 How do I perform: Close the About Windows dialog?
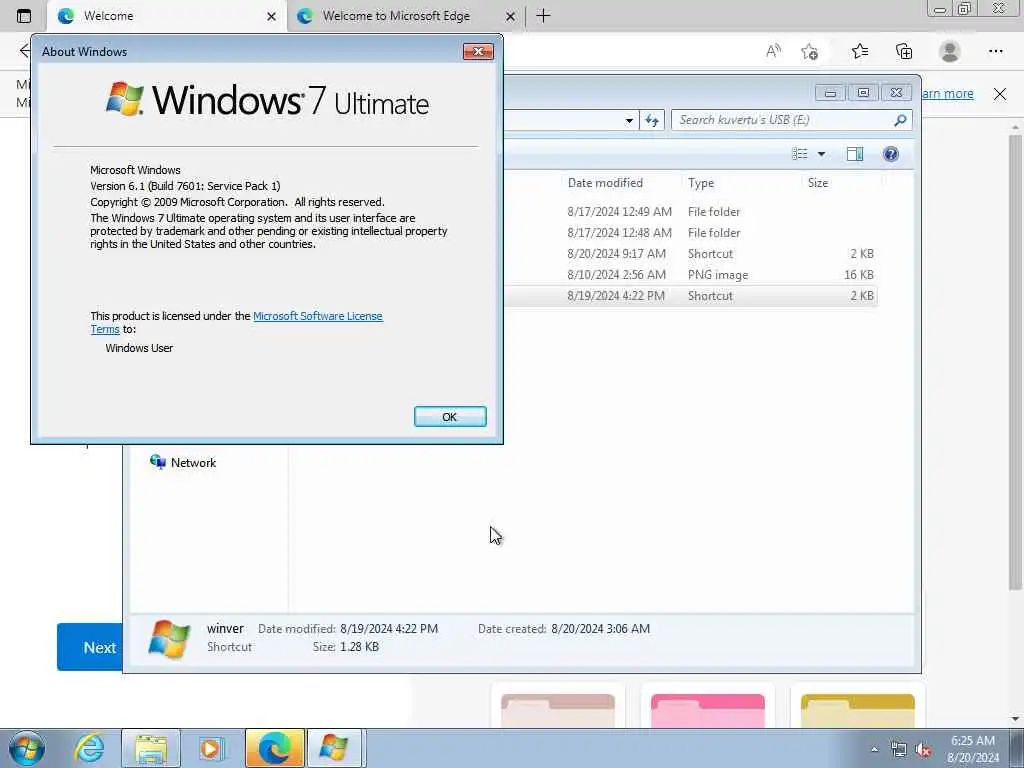point(478,52)
